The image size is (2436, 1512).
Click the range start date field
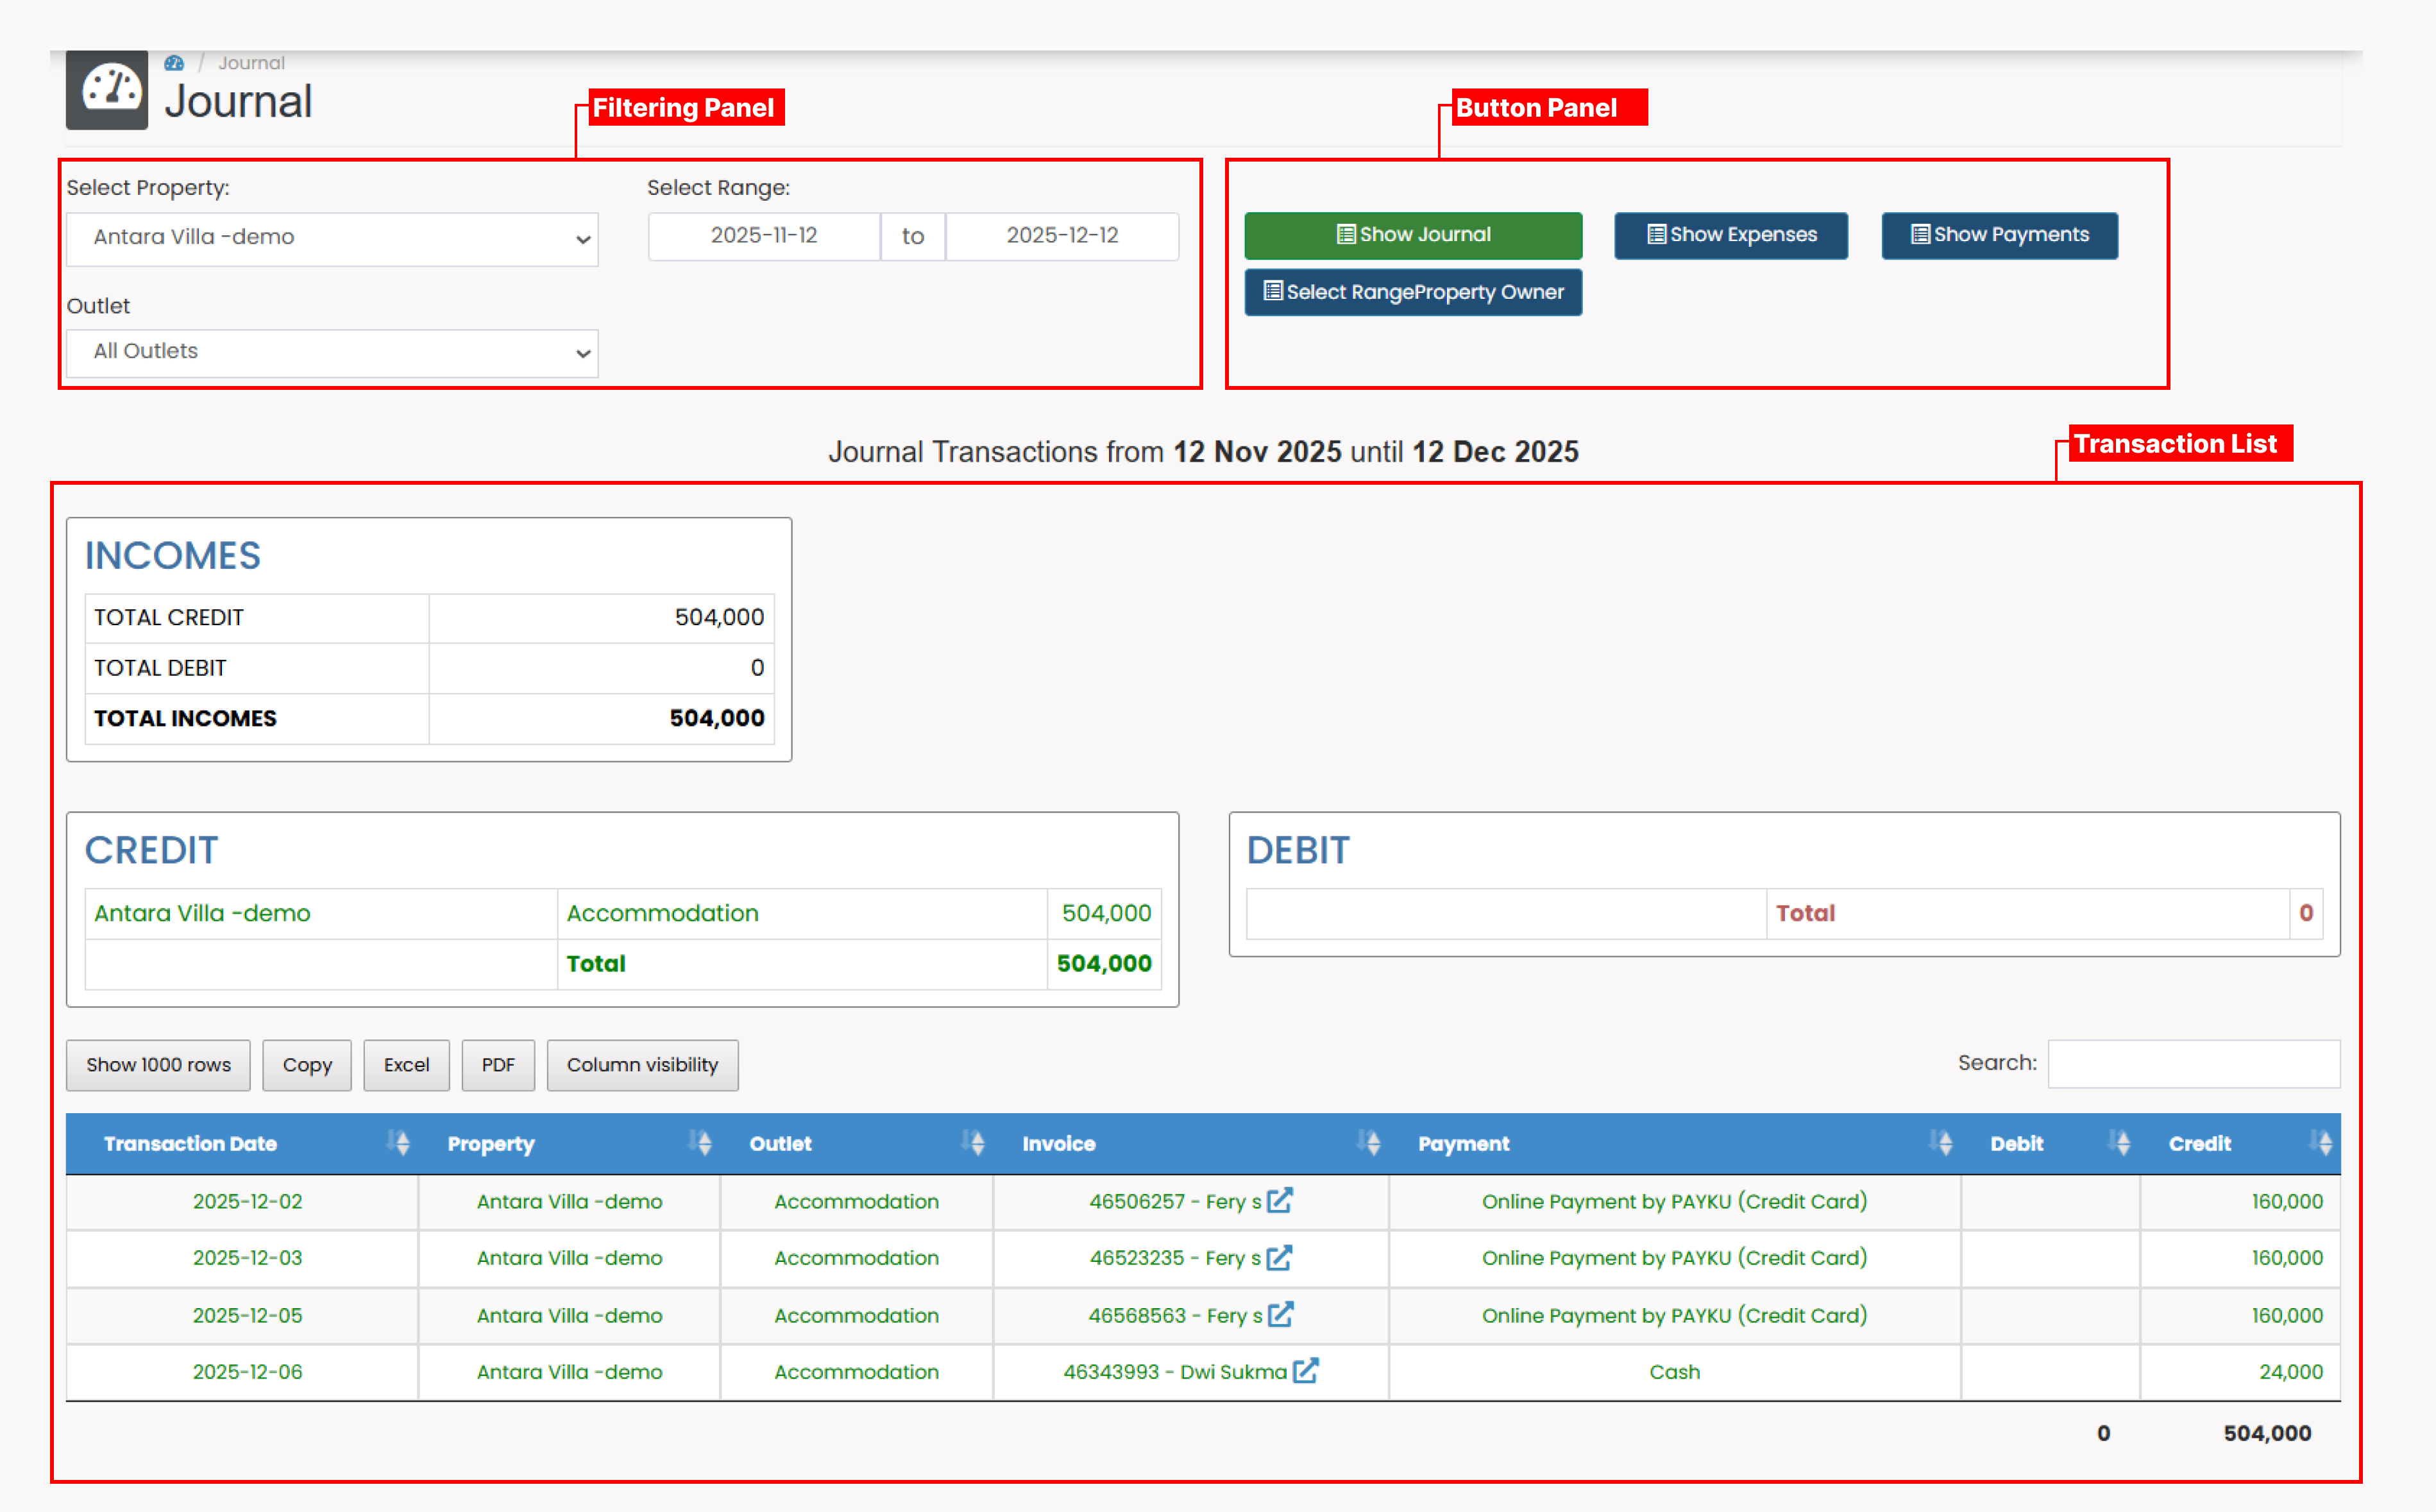click(x=764, y=236)
